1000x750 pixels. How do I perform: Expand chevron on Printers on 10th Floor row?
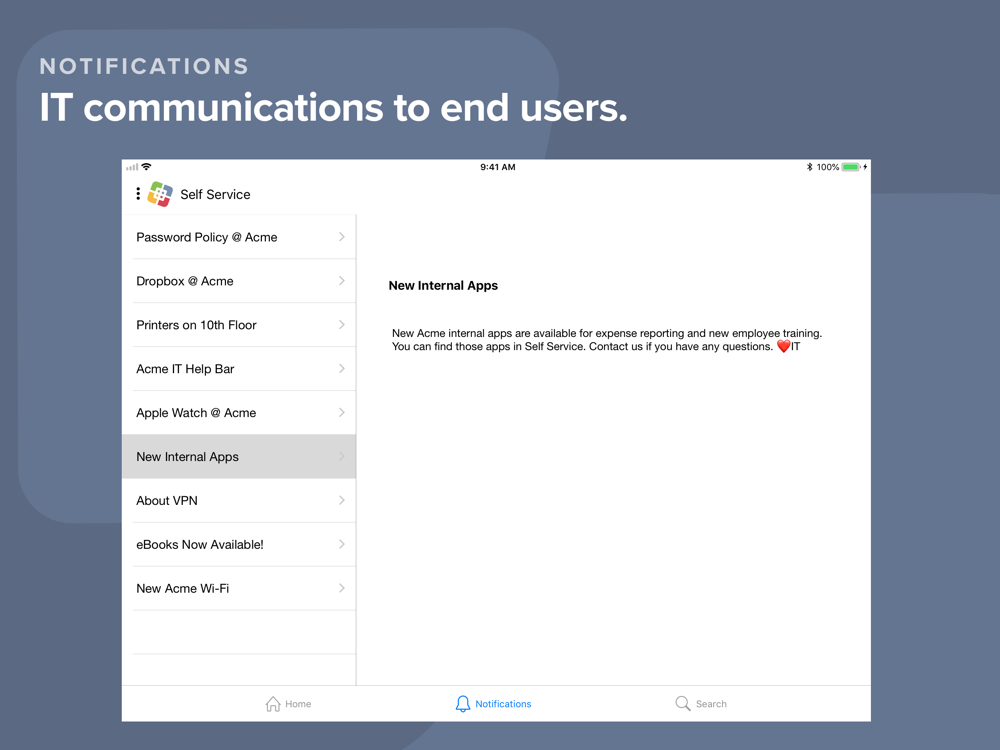pos(342,325)
